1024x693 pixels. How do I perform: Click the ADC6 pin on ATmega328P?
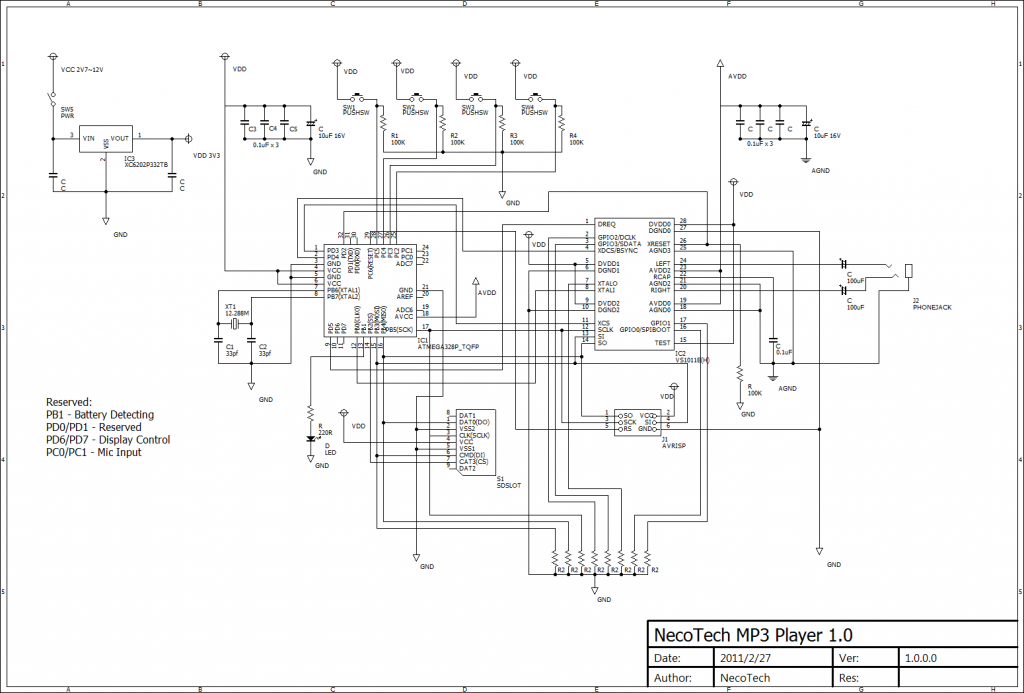[405, 310]
